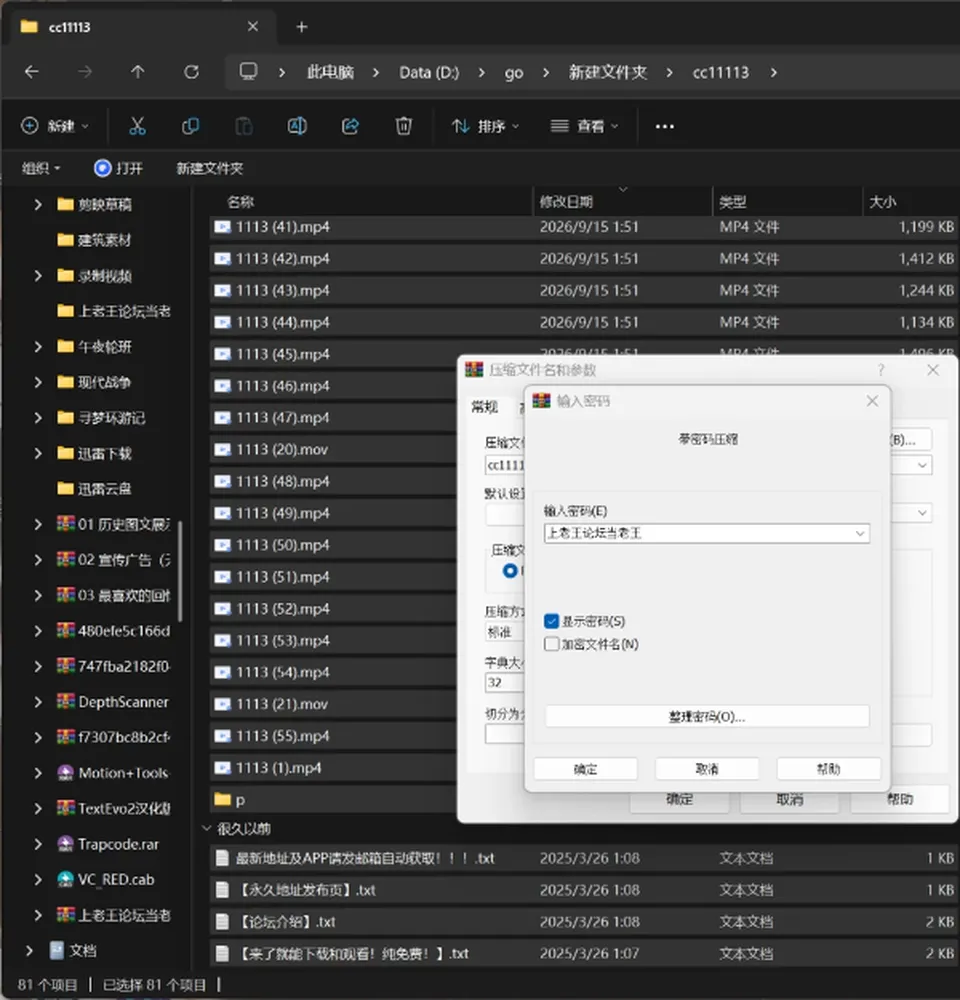Sort by 名称 column header
The image size is (960, 1000).
tap(240, 202)
